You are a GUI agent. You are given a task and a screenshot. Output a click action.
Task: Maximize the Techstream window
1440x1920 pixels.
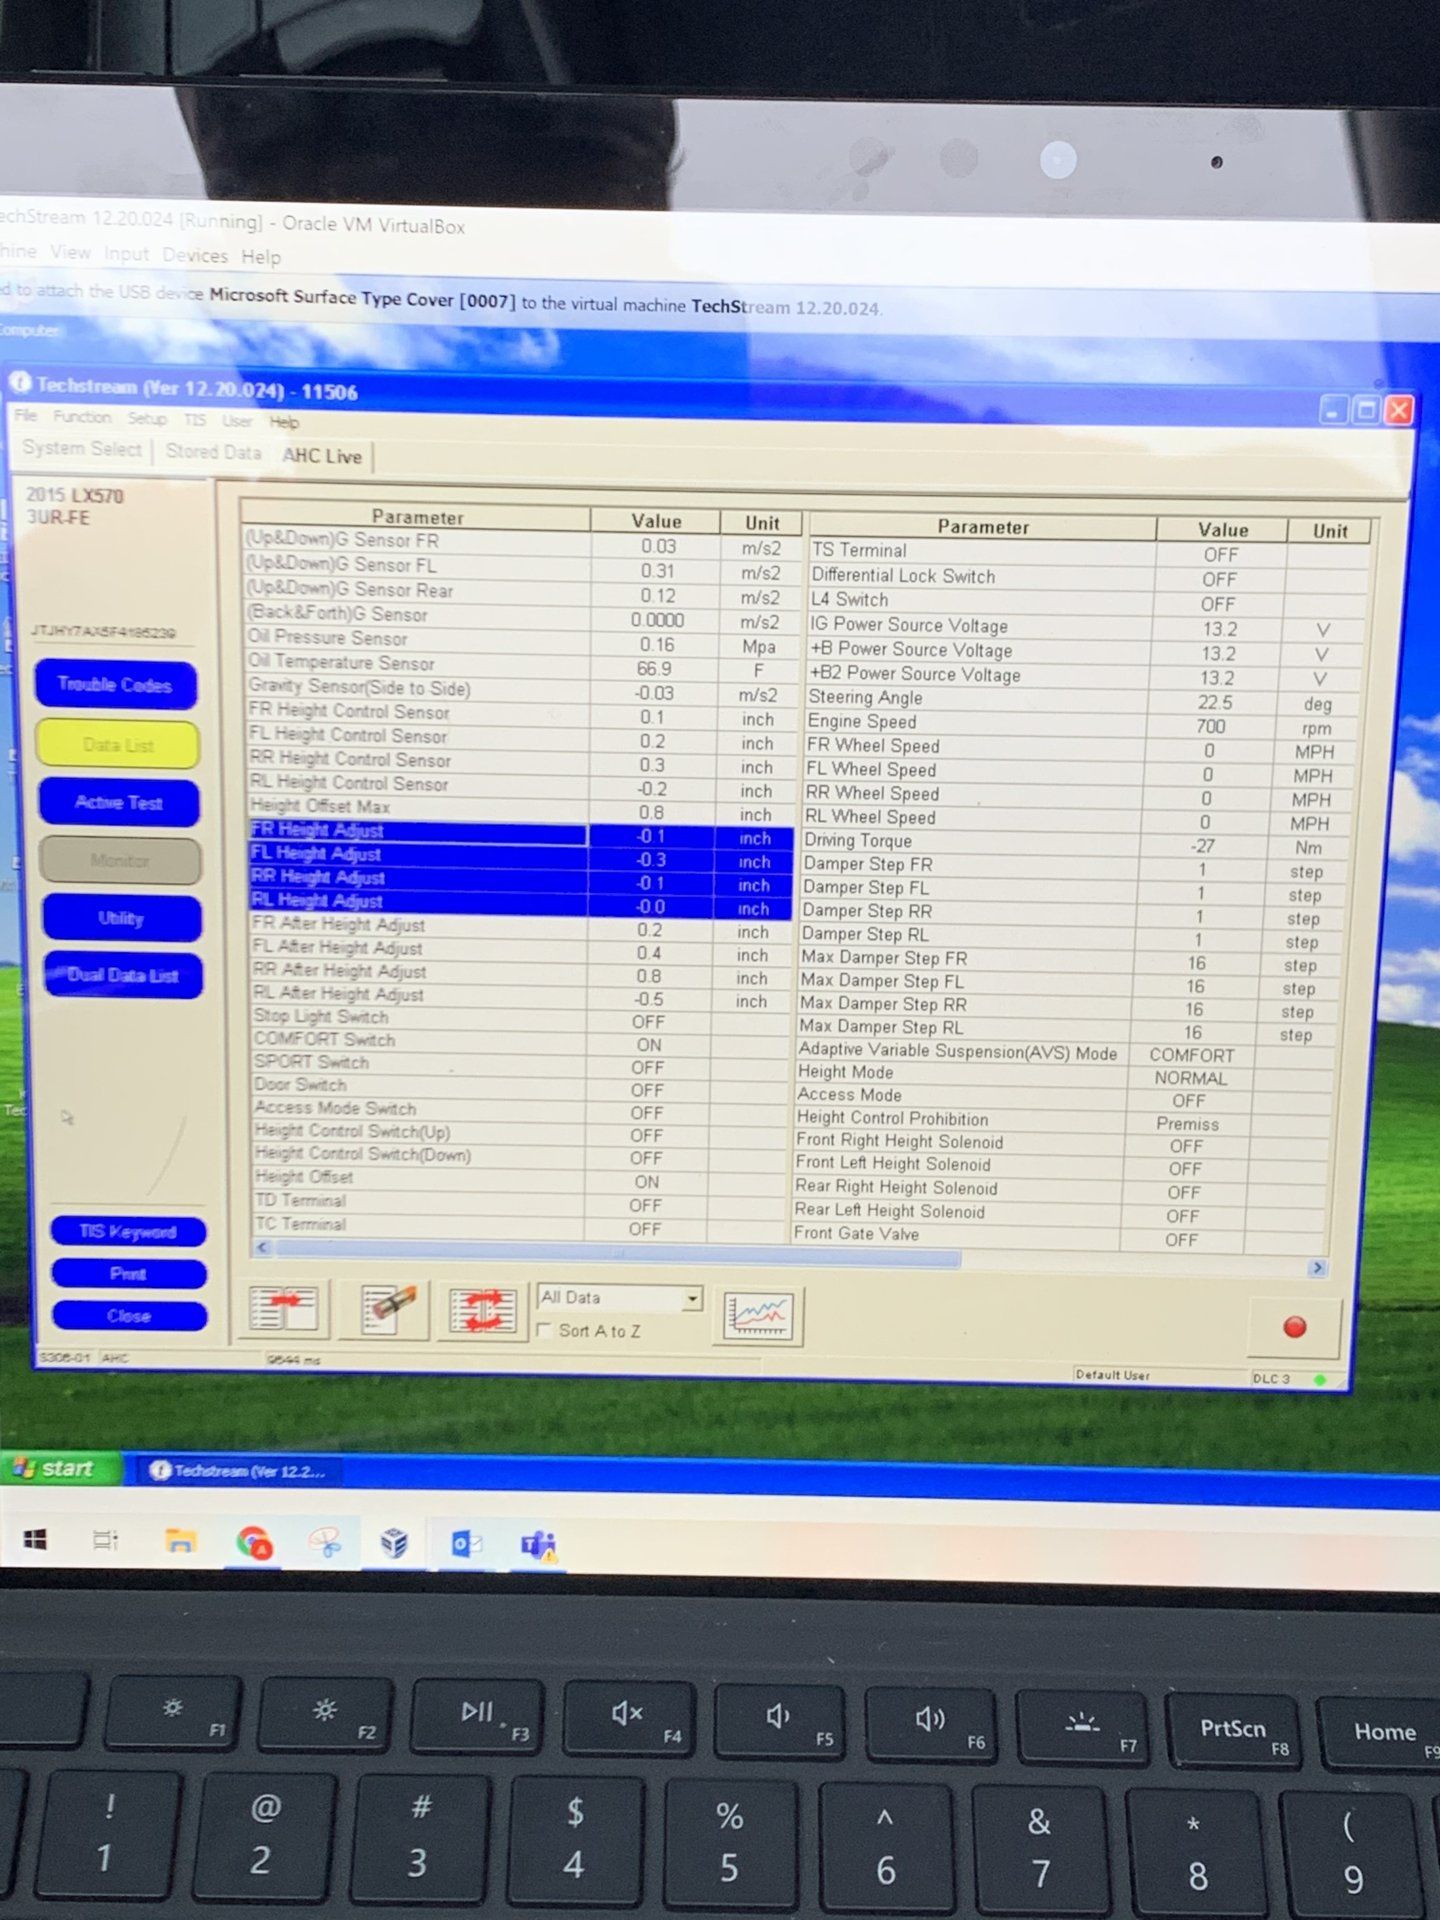coord(1365,409)
